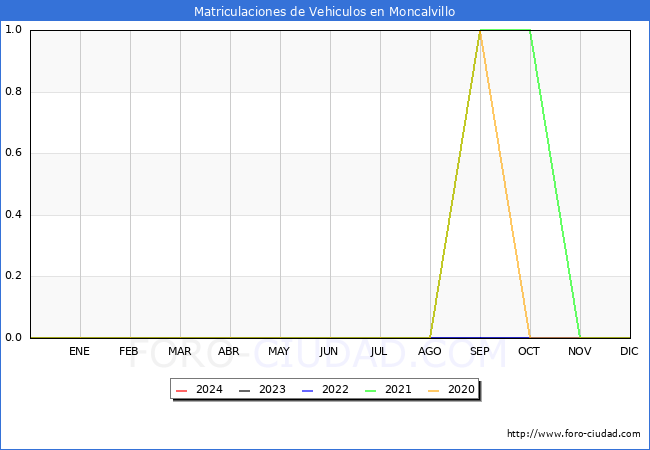Viewport: 650px width, 450px height.
Task: Click the FEB month axis label
Action: [x=129, y=351]
